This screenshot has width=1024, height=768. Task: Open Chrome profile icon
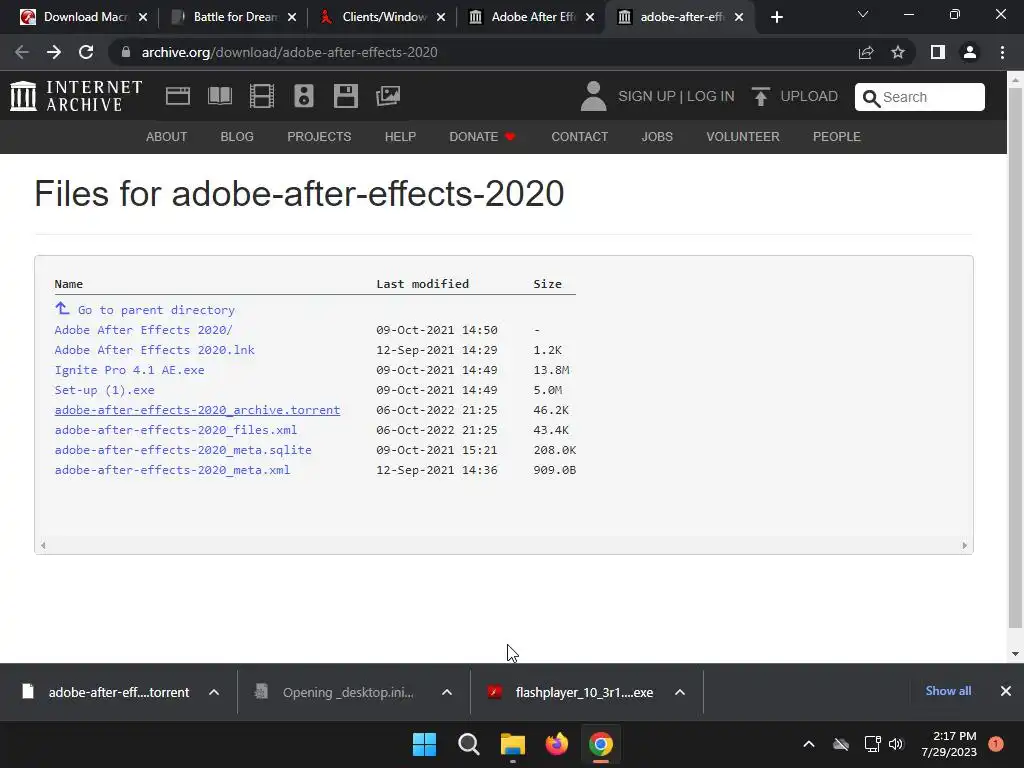pyautogui.click(x=970, y=52)
